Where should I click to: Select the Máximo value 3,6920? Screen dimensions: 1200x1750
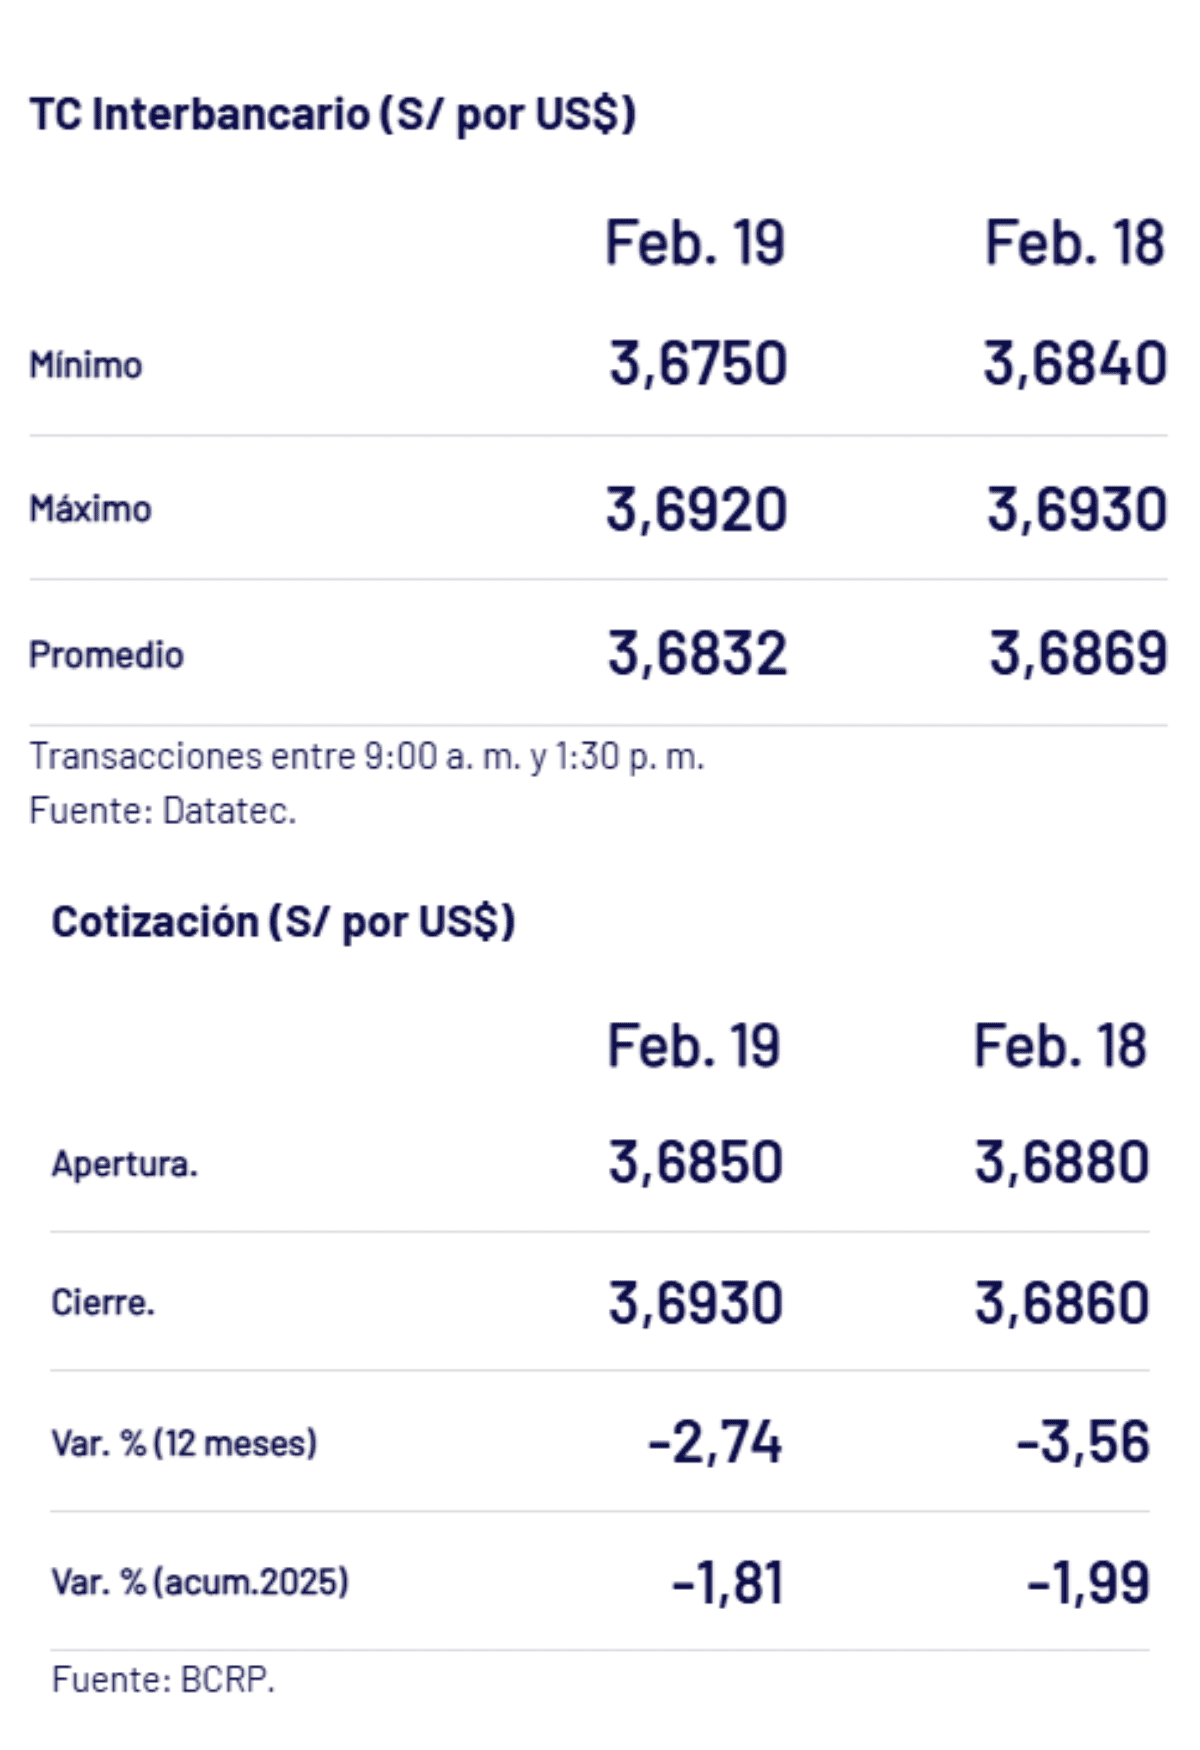click(697, 509)
